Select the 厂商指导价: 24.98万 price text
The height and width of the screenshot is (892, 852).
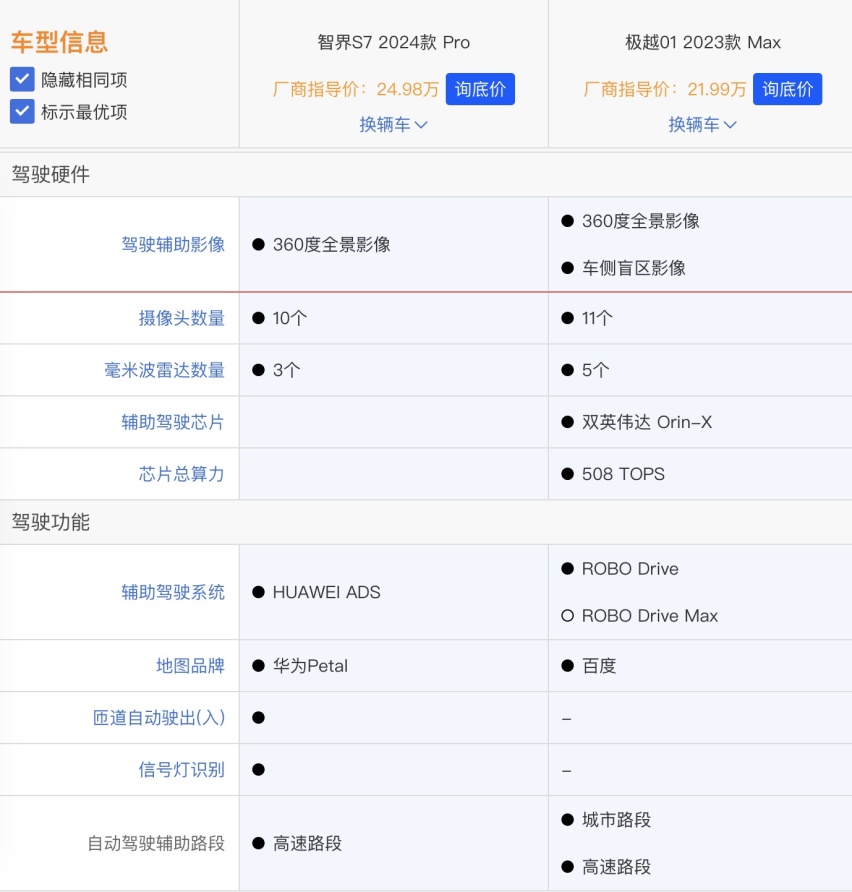pos(355,89)
